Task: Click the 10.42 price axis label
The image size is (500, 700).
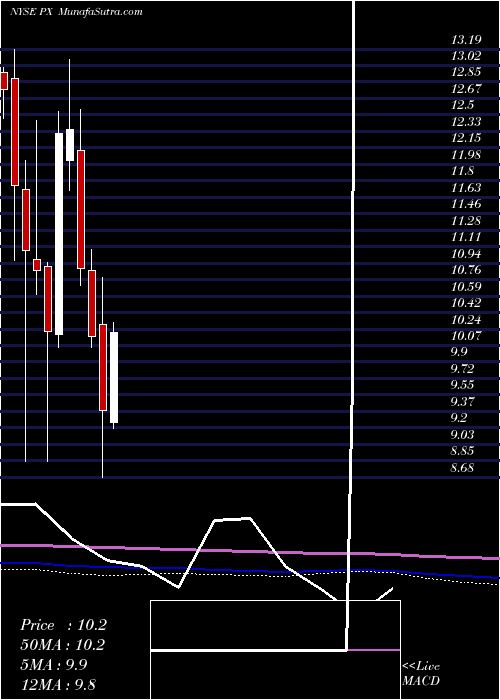Action: pyautogui.click(x=466, y=303)
